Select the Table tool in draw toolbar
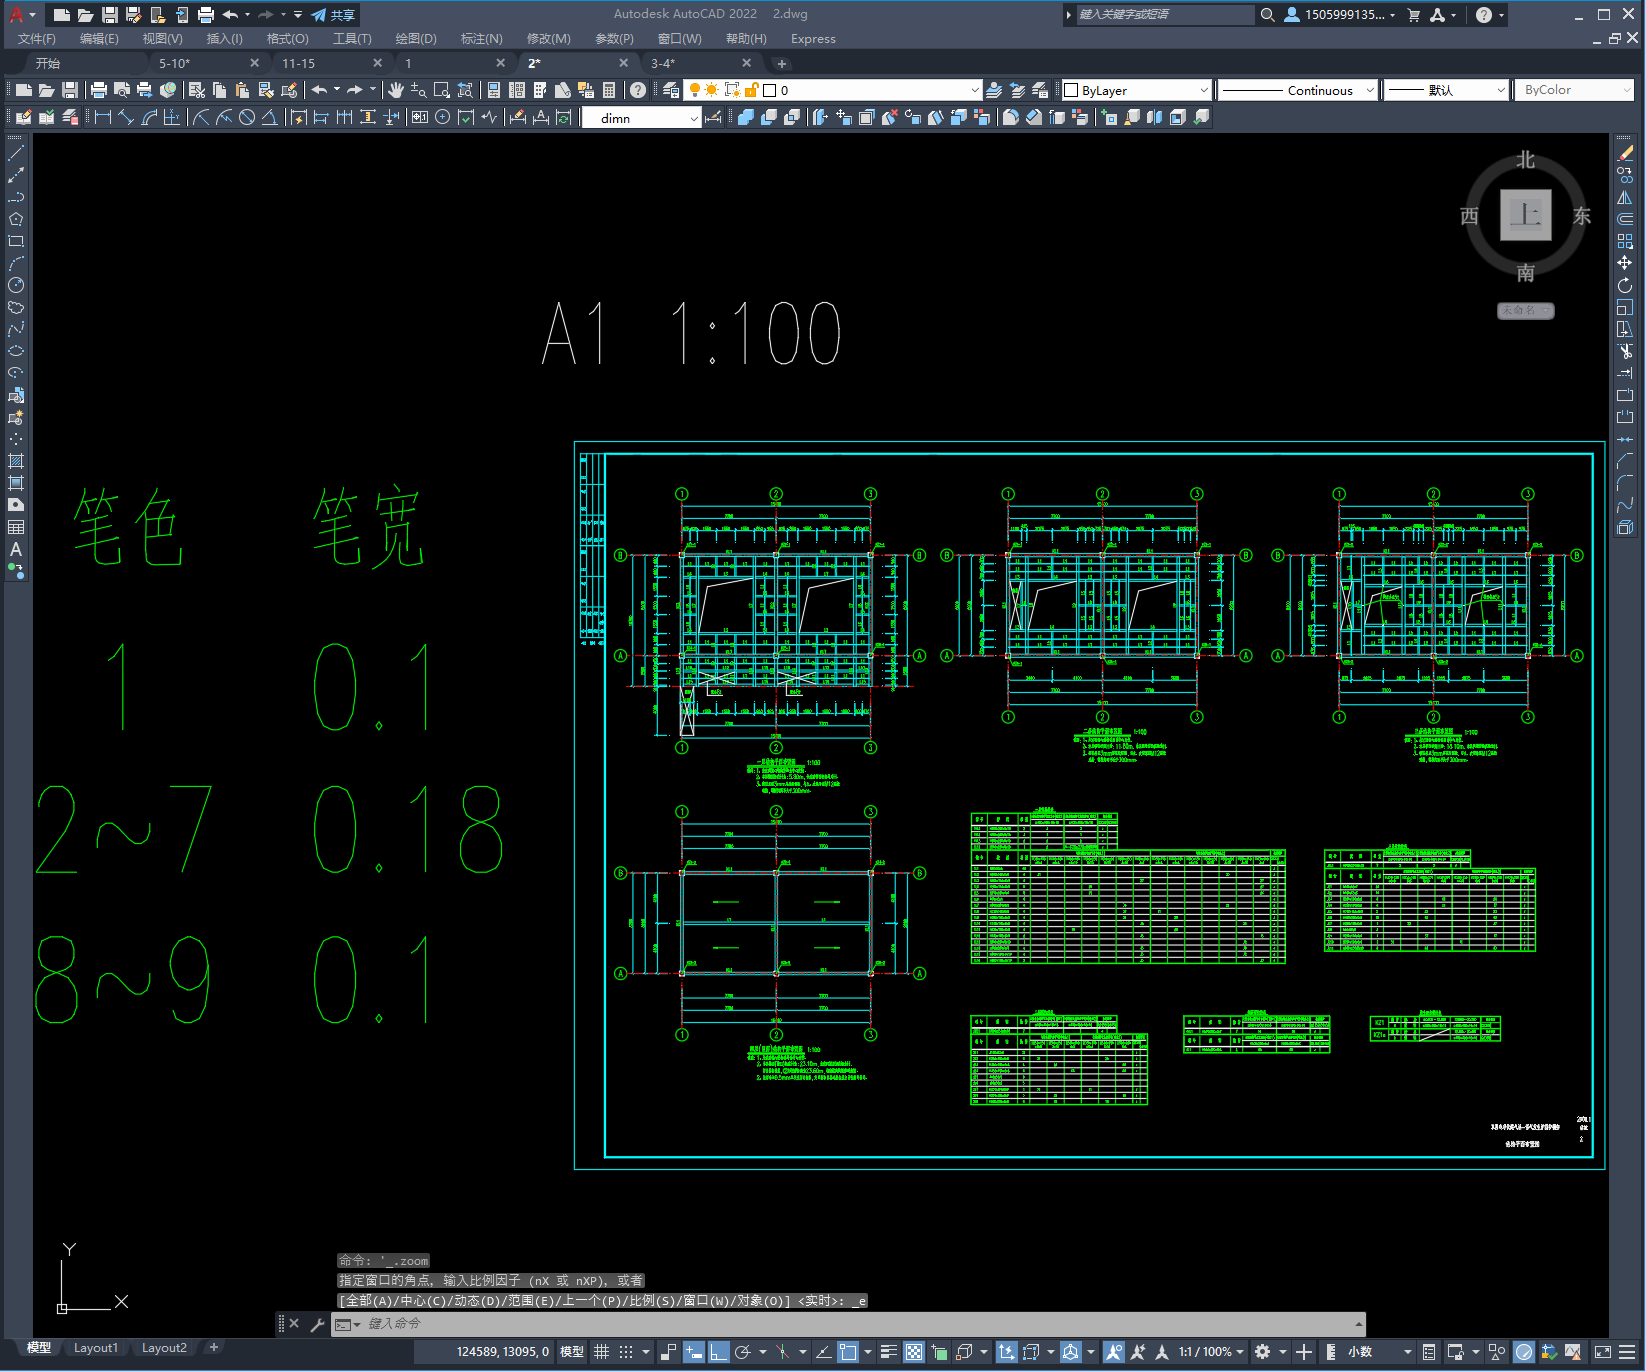Image resolution: width=1645 pixels, height=1371 pixels. 15,527
